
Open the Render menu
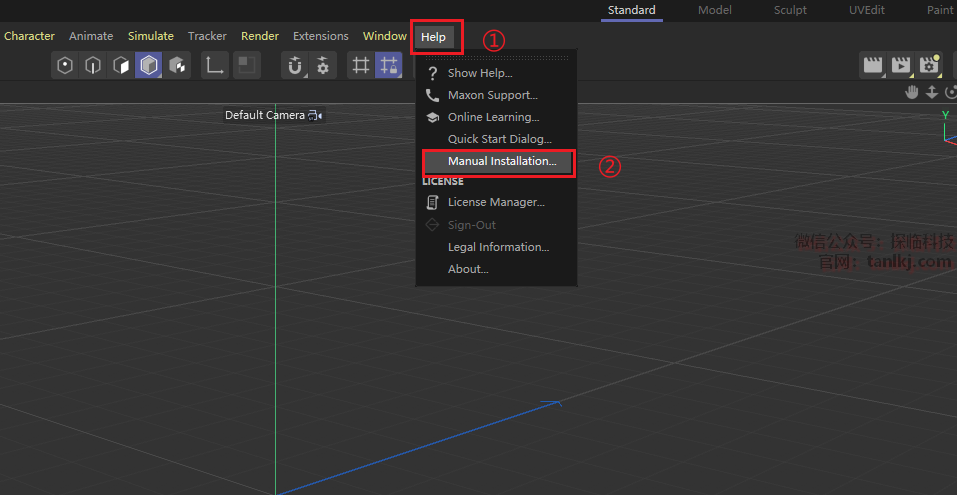tap(260, 36)
